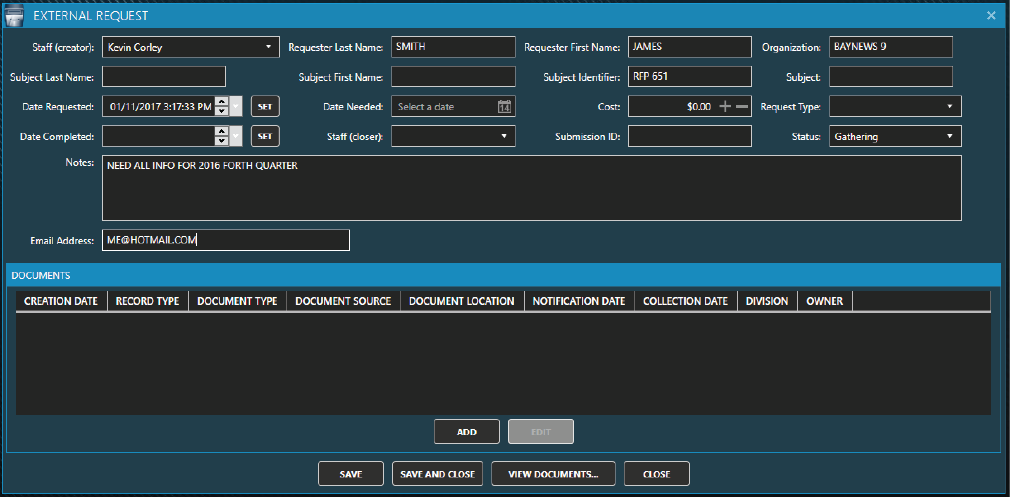Add a new document with ADD
This screenshot has width=1011, height=498.
[x=467, y=432]
